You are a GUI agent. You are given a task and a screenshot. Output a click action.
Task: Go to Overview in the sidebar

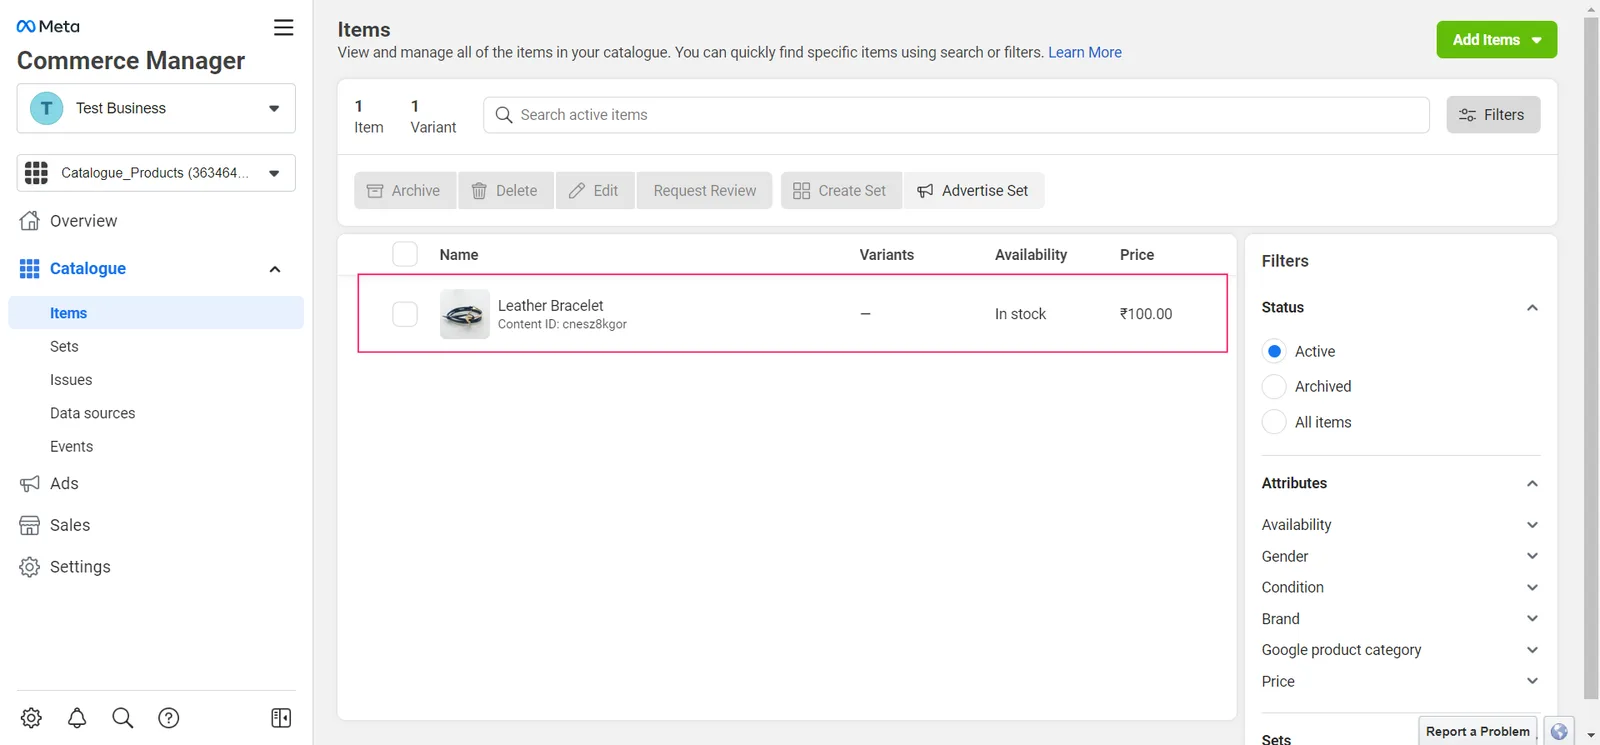point(84,221)
